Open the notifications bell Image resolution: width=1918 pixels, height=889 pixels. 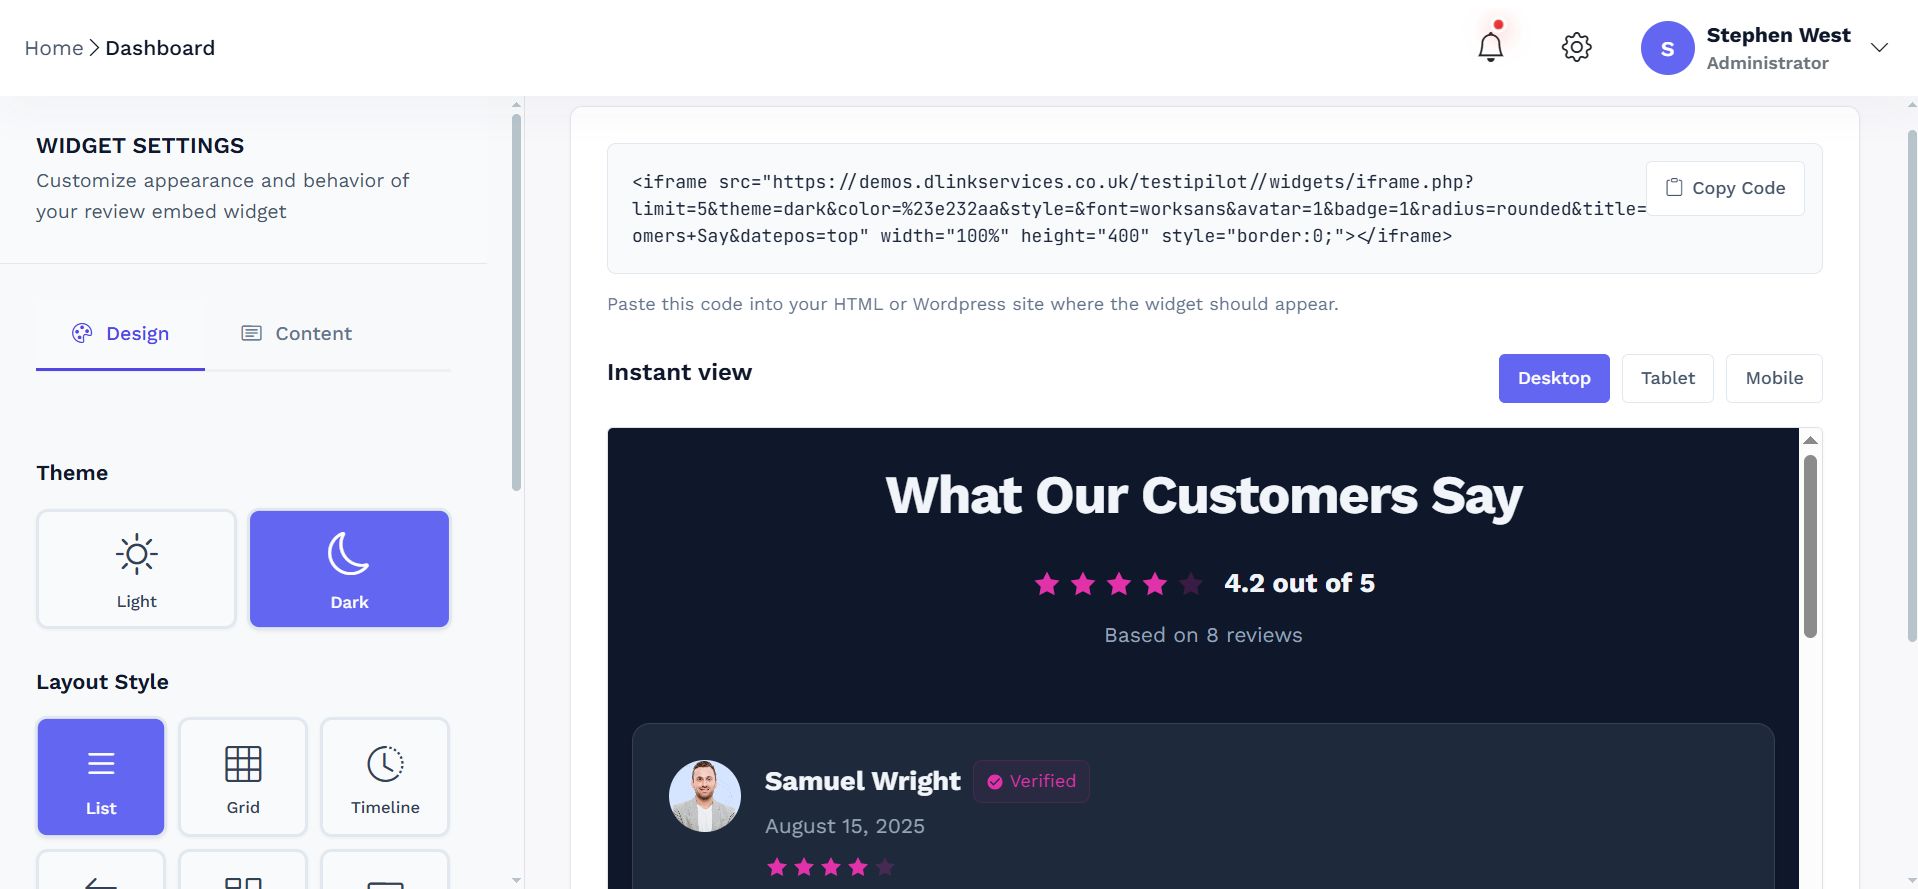point(1490,47)
